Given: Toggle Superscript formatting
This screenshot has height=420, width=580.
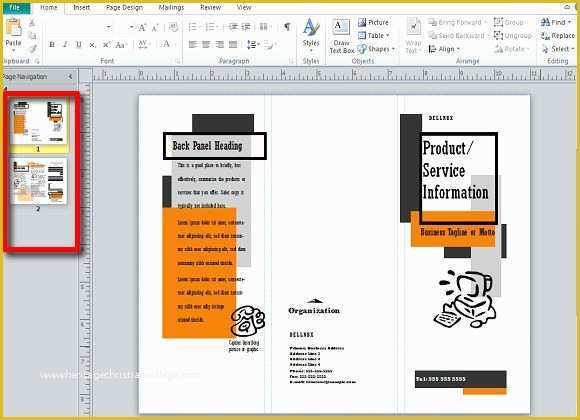Looking at the screenshot, I should pos(106,45).
